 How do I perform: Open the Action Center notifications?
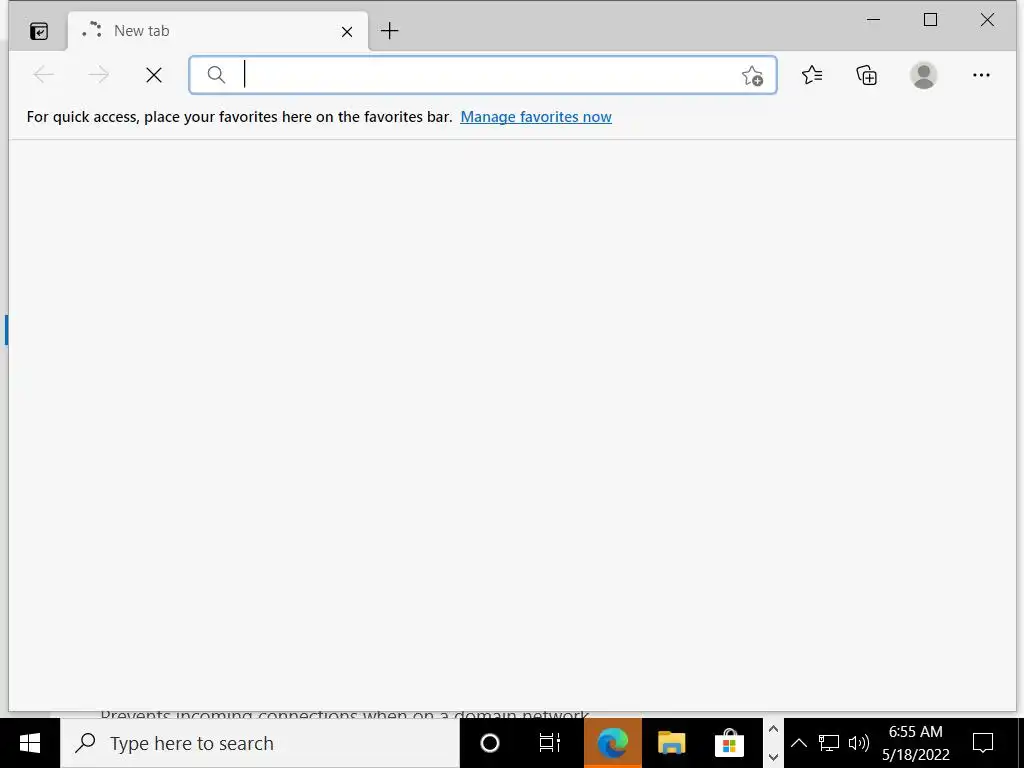click(x=983, y=743)
